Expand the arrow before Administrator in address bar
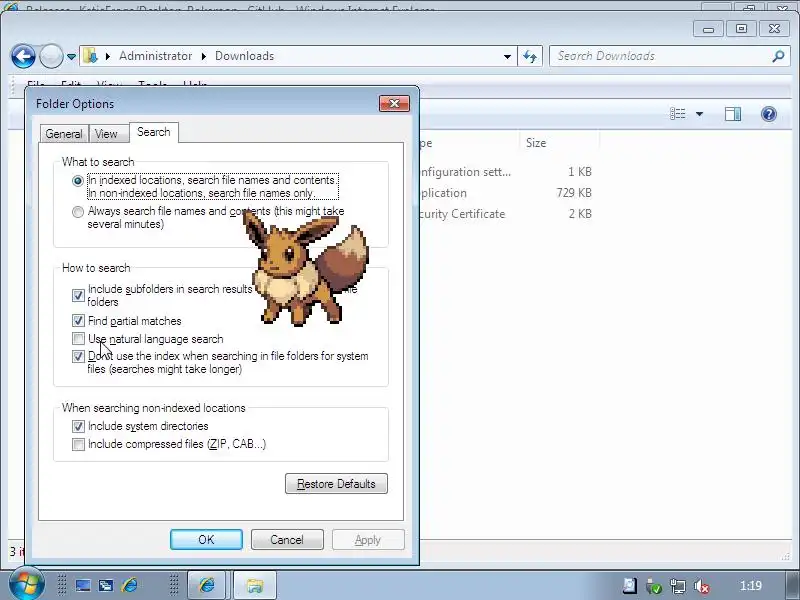 (x=108, y=56)
